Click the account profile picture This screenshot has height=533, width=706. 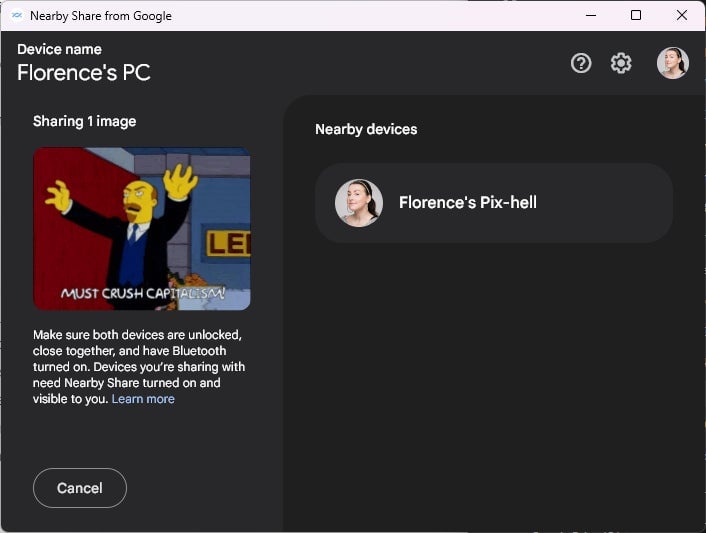pyautogui.click(x=673, y=63)
